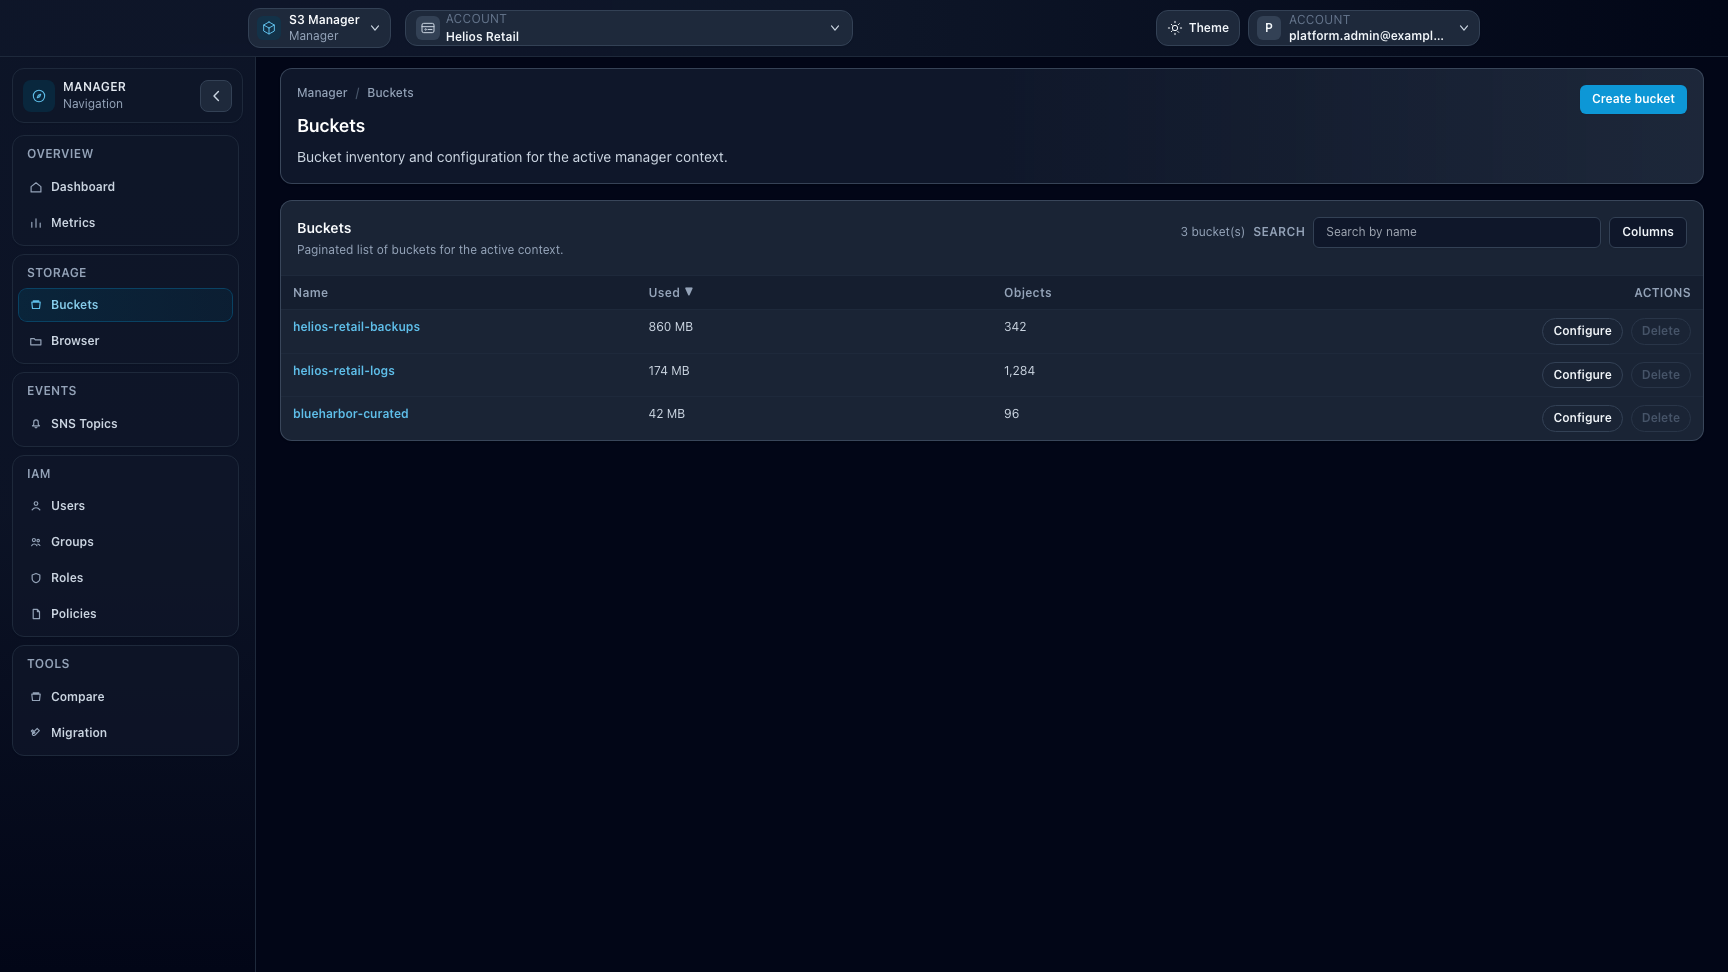Select the Users icon under IAM
This screenshot has width=1728, height=972.
coord(36,506)
